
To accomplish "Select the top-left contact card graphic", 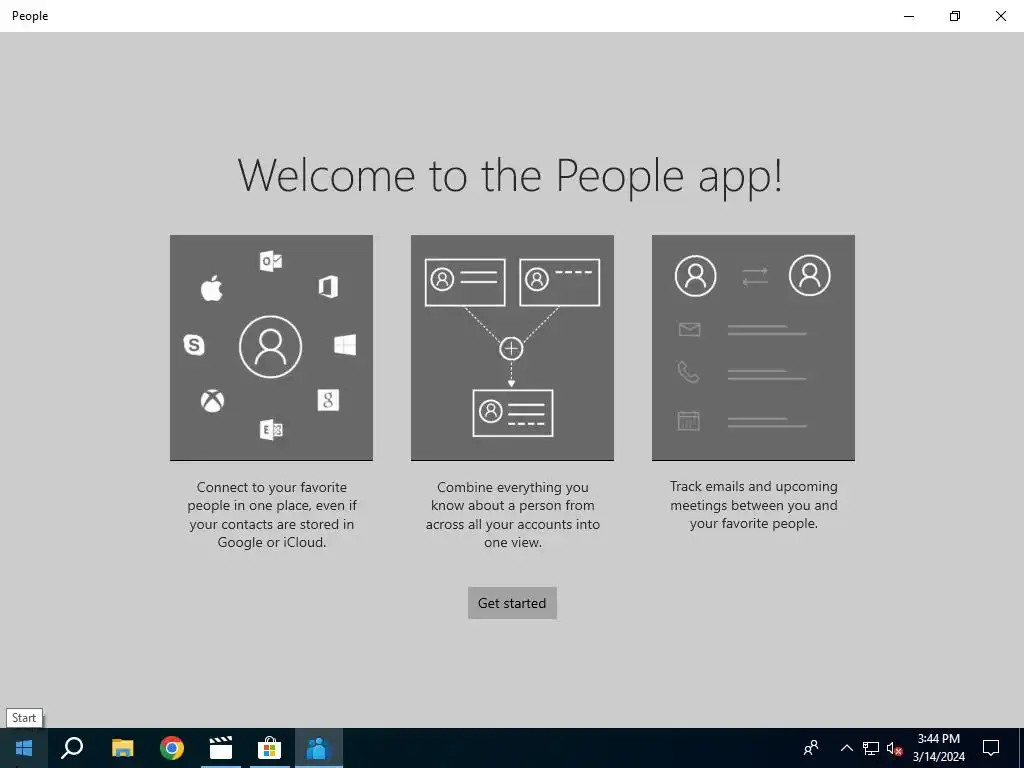I will 465,282.
